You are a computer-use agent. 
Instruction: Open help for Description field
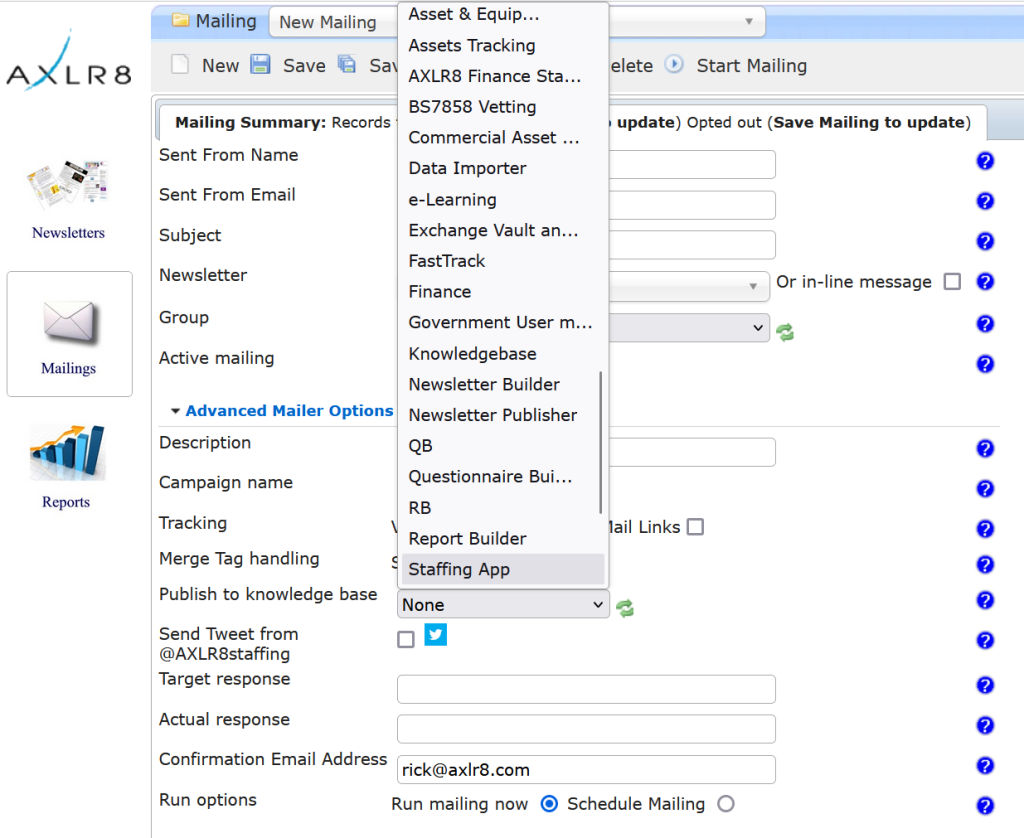(x=985, y=449)
